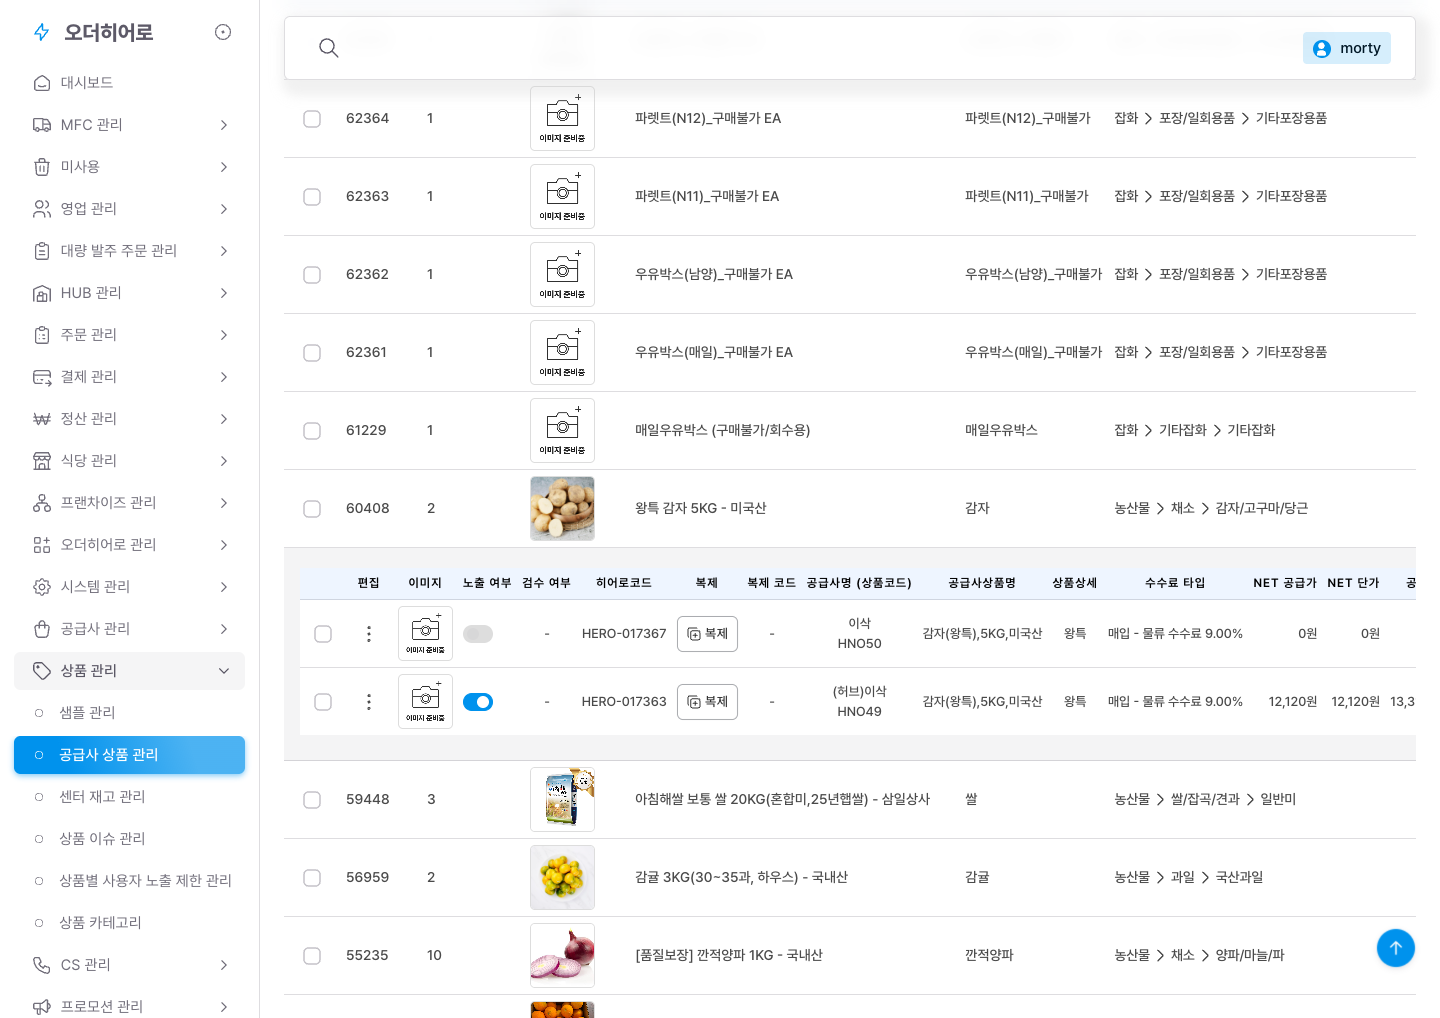Image resolution: width=1440 pixels, height=1018 pixels.
Task: Enable exposure toggle for HERO-017367
Action: (478, 634)
